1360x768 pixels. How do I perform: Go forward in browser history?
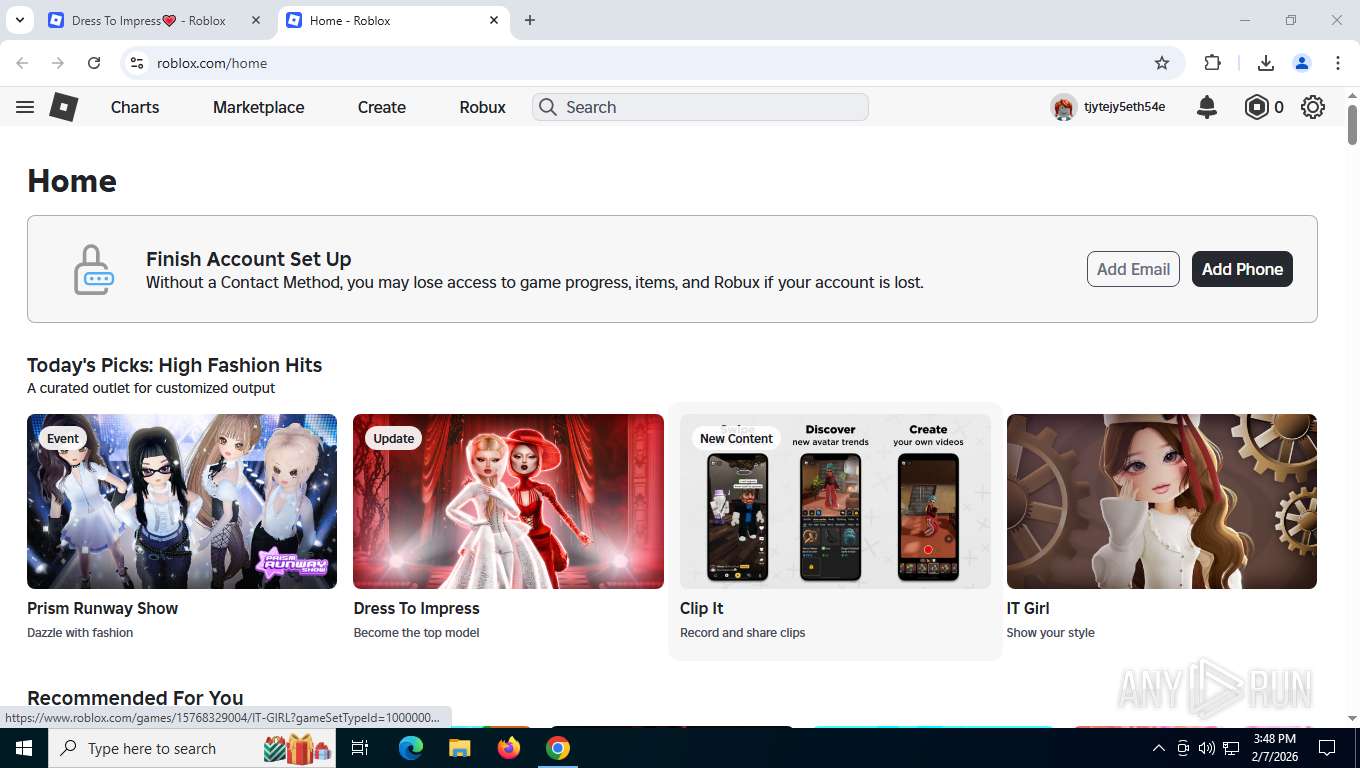click(58, 63)
